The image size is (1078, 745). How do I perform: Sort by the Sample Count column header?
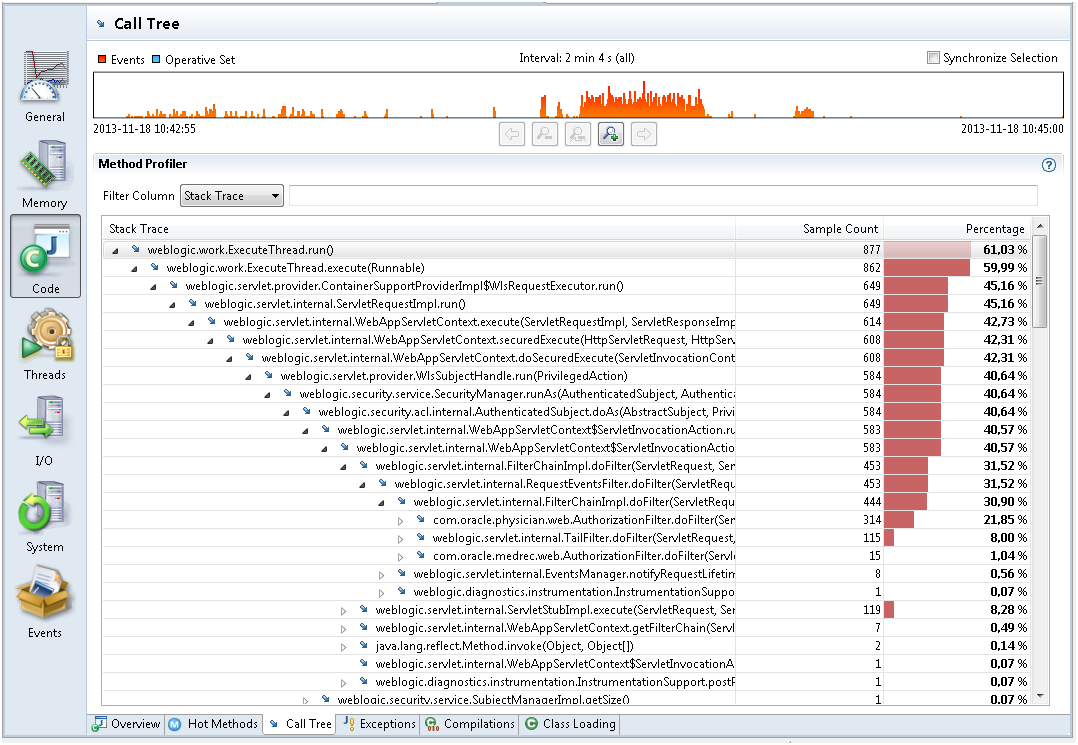click(x=840, y=229)
